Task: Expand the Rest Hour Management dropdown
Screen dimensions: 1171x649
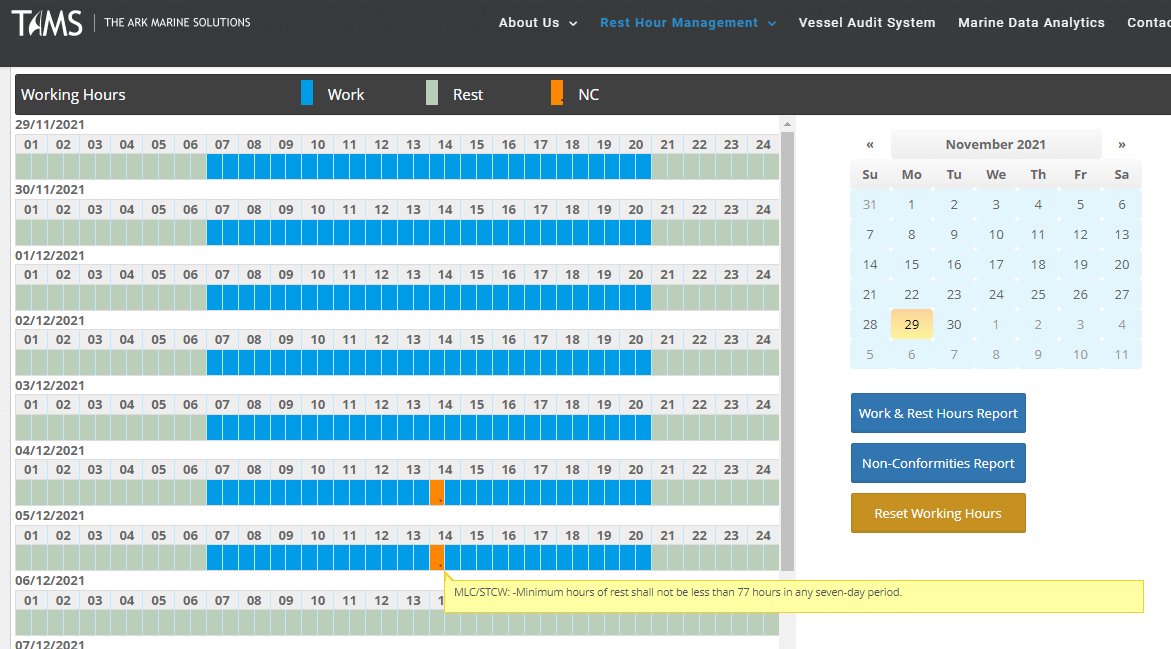Action: coord(688,23)
